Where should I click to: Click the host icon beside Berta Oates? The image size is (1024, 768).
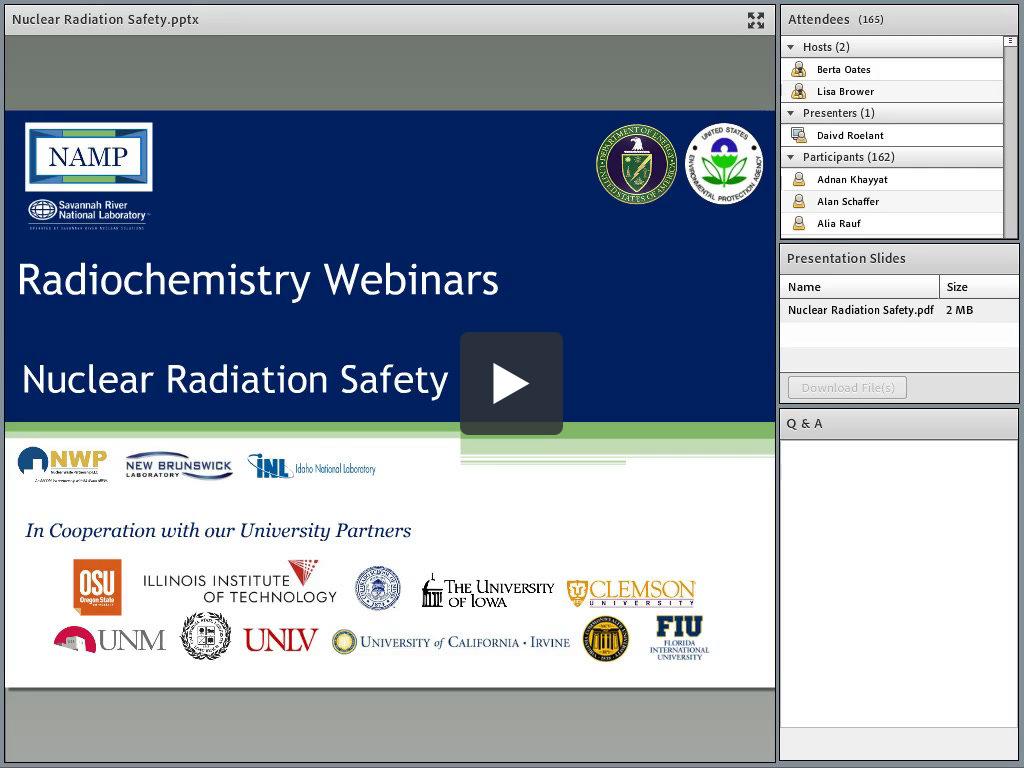coord(798,69)
